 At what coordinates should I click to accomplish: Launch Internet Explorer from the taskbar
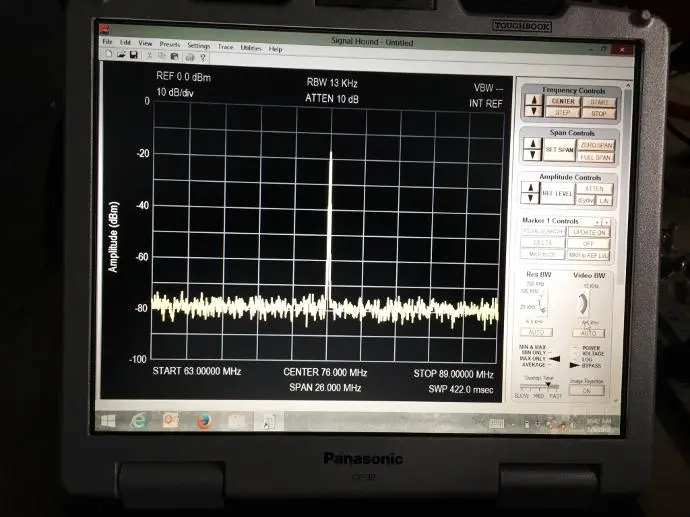coord(138,421)
